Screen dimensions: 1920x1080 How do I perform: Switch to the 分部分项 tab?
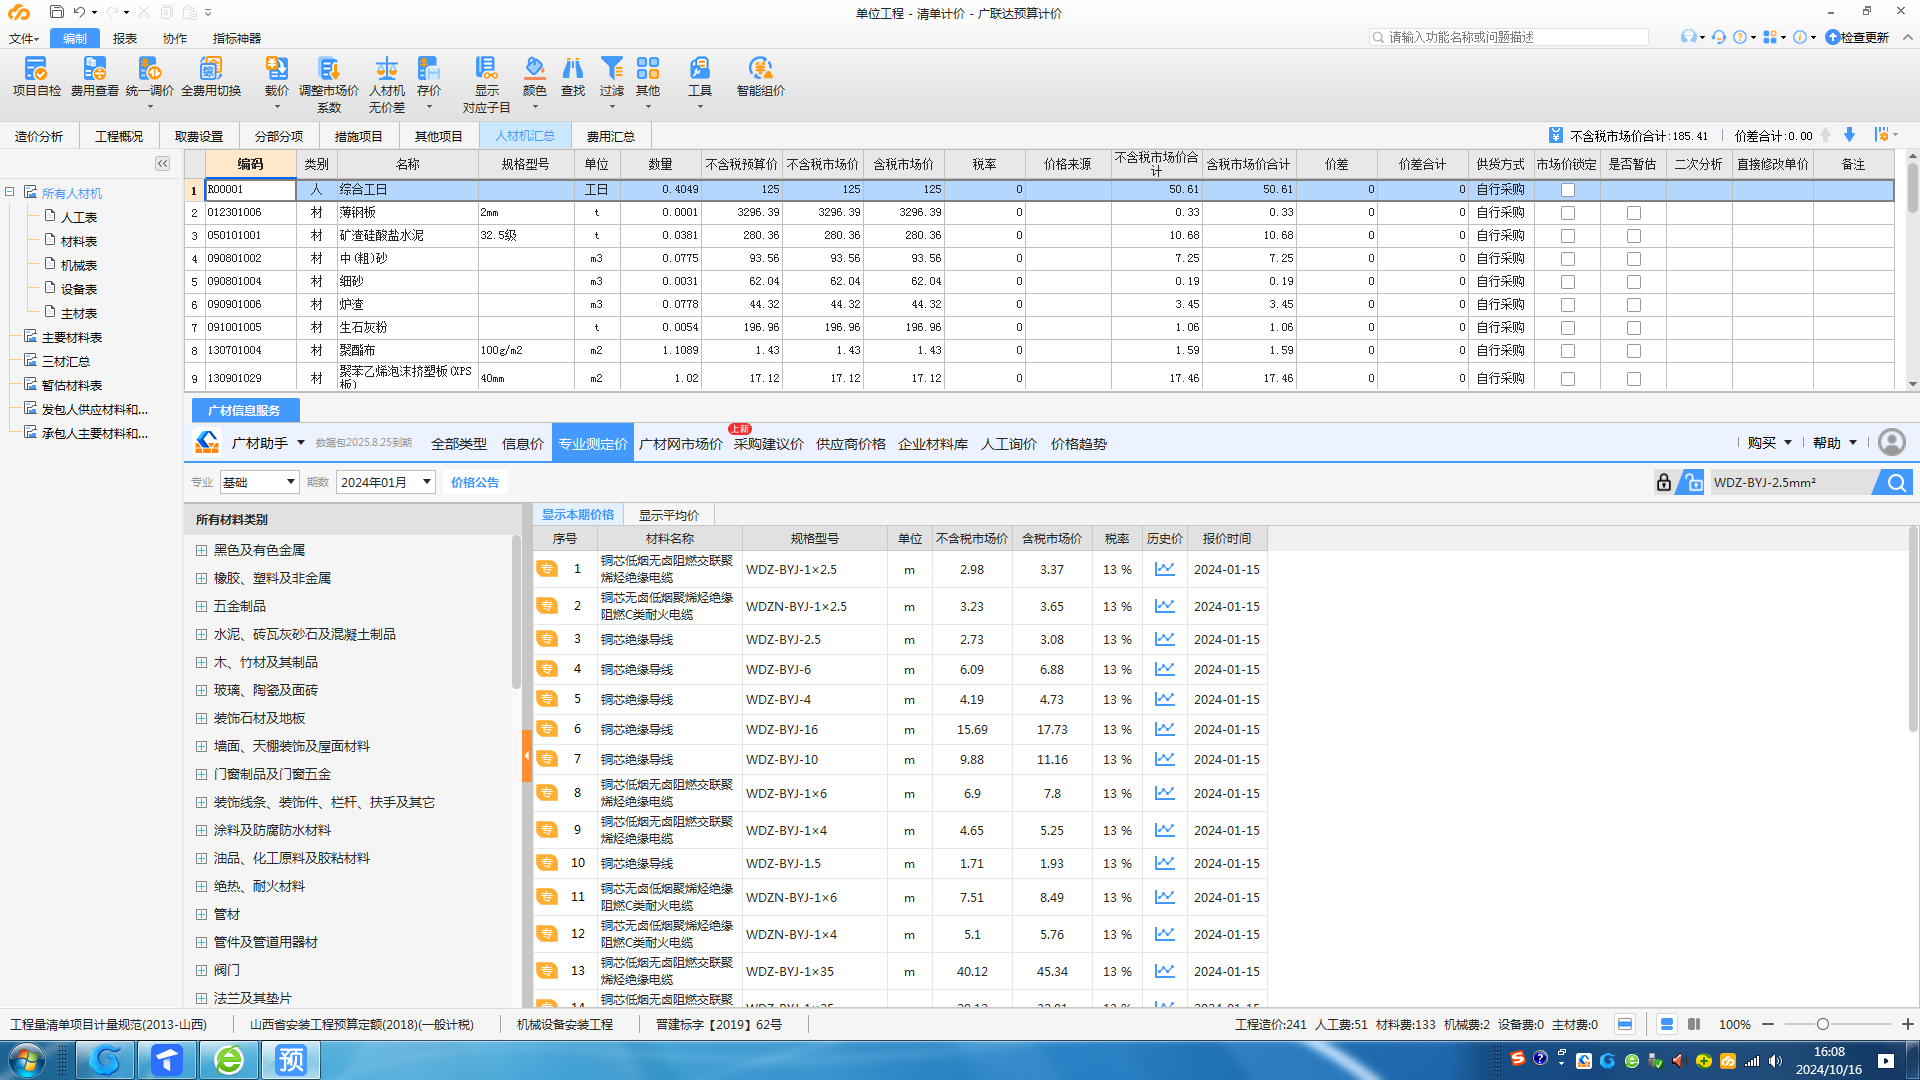(x=278, y=136)
